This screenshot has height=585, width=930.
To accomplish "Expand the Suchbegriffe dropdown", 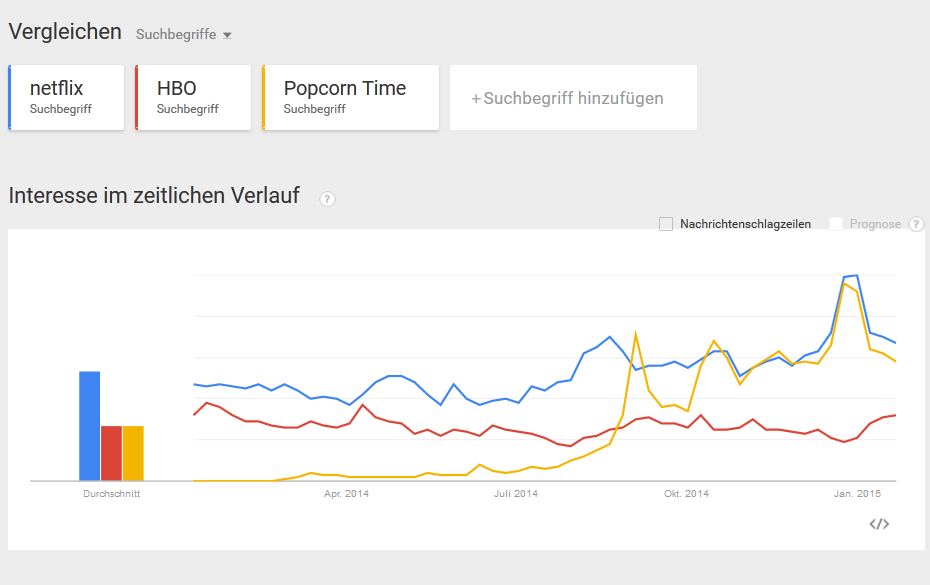I will [x=184, y=34].
